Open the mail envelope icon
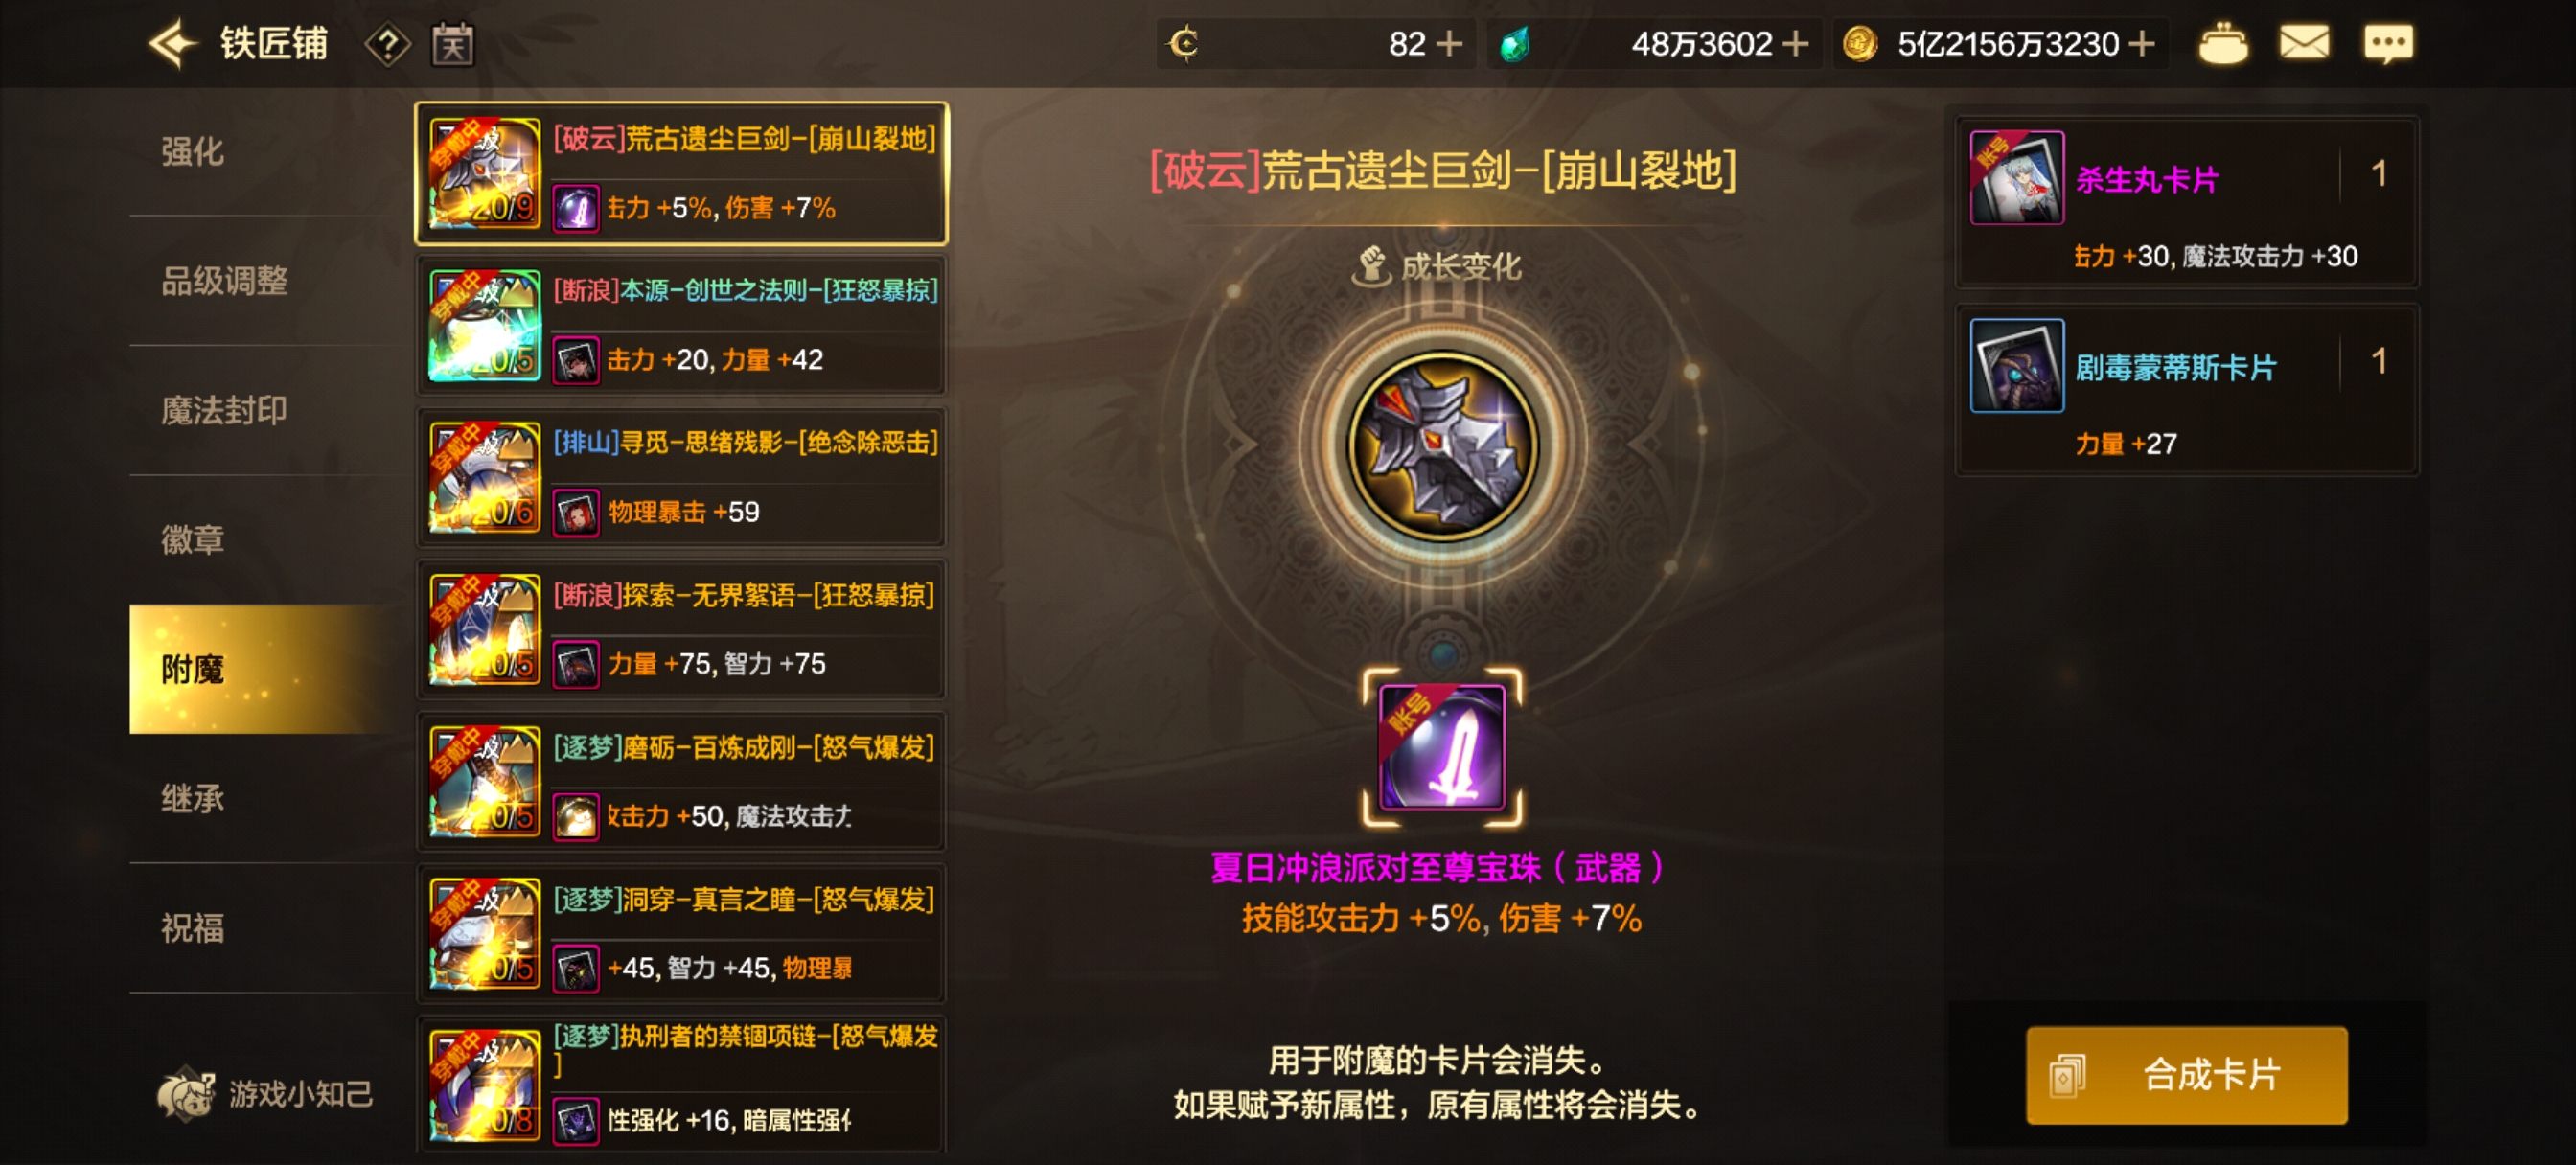This screenshot has height=1165, width=2576. [2304, 43]
